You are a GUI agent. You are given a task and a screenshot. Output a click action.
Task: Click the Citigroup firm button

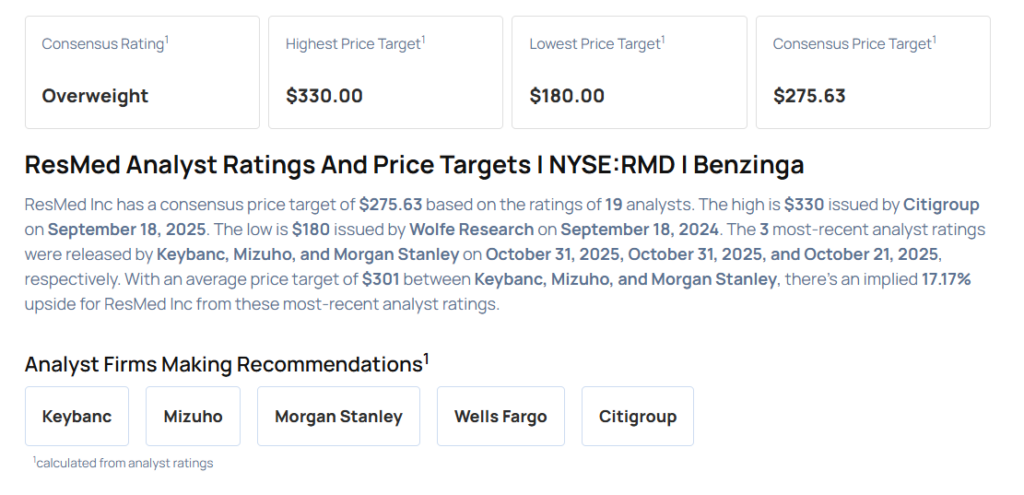pyautogui.click(x=637, y=416)
